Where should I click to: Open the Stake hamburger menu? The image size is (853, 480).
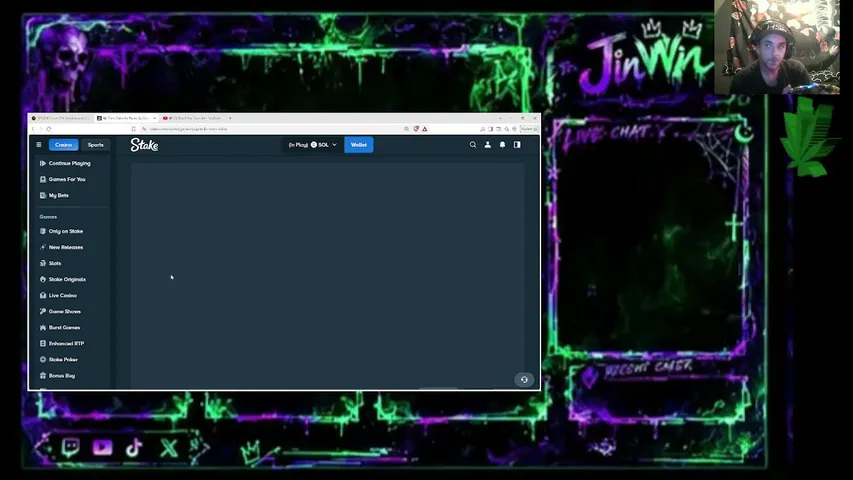pyautogui.click(x=39, y=145)
